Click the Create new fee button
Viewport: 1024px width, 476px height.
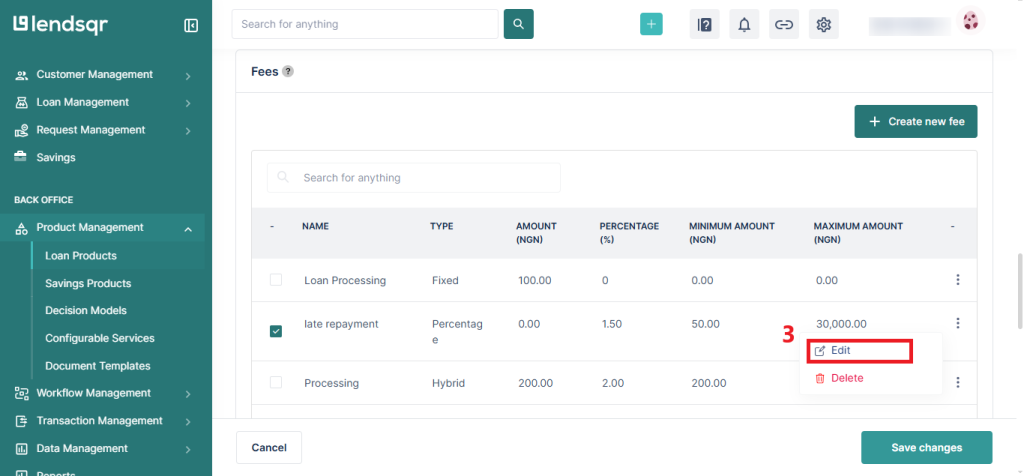pos(915,121)
